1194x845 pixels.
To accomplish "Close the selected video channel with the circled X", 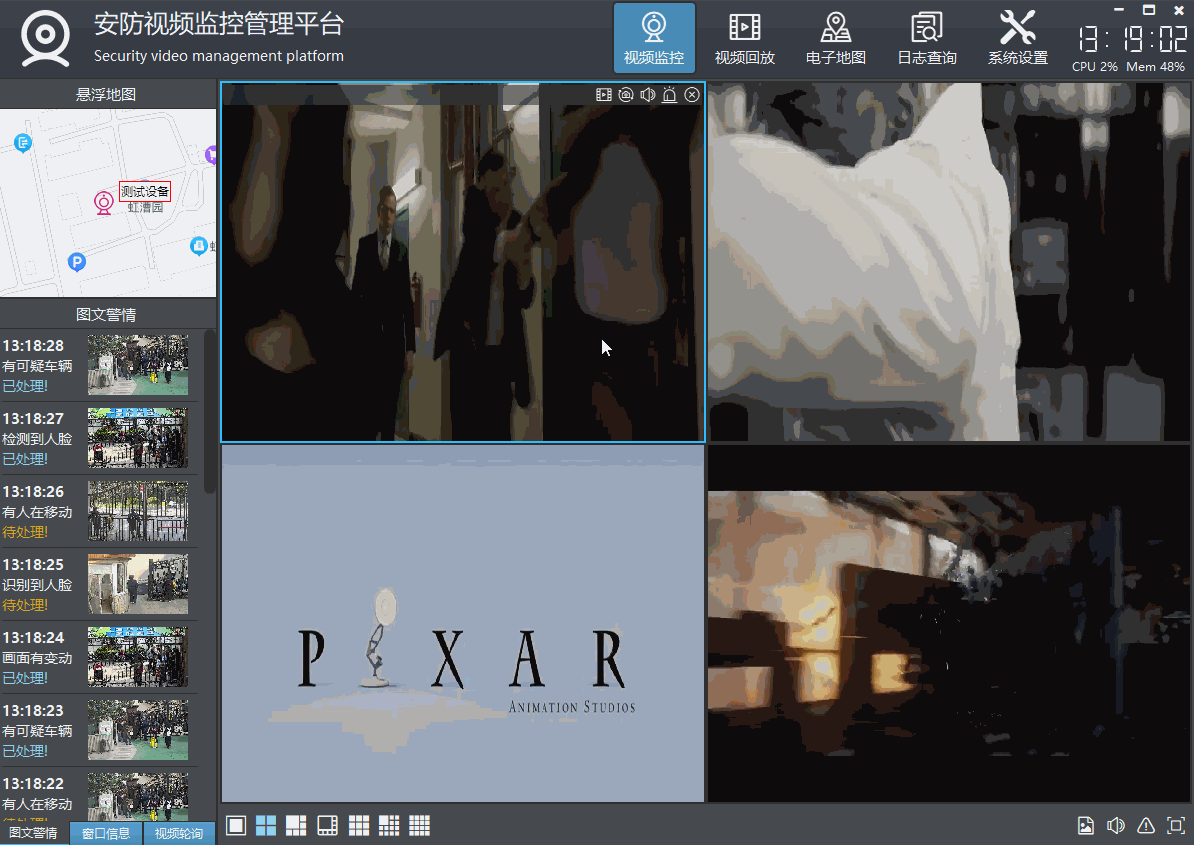I will click(x=691, y=94).
